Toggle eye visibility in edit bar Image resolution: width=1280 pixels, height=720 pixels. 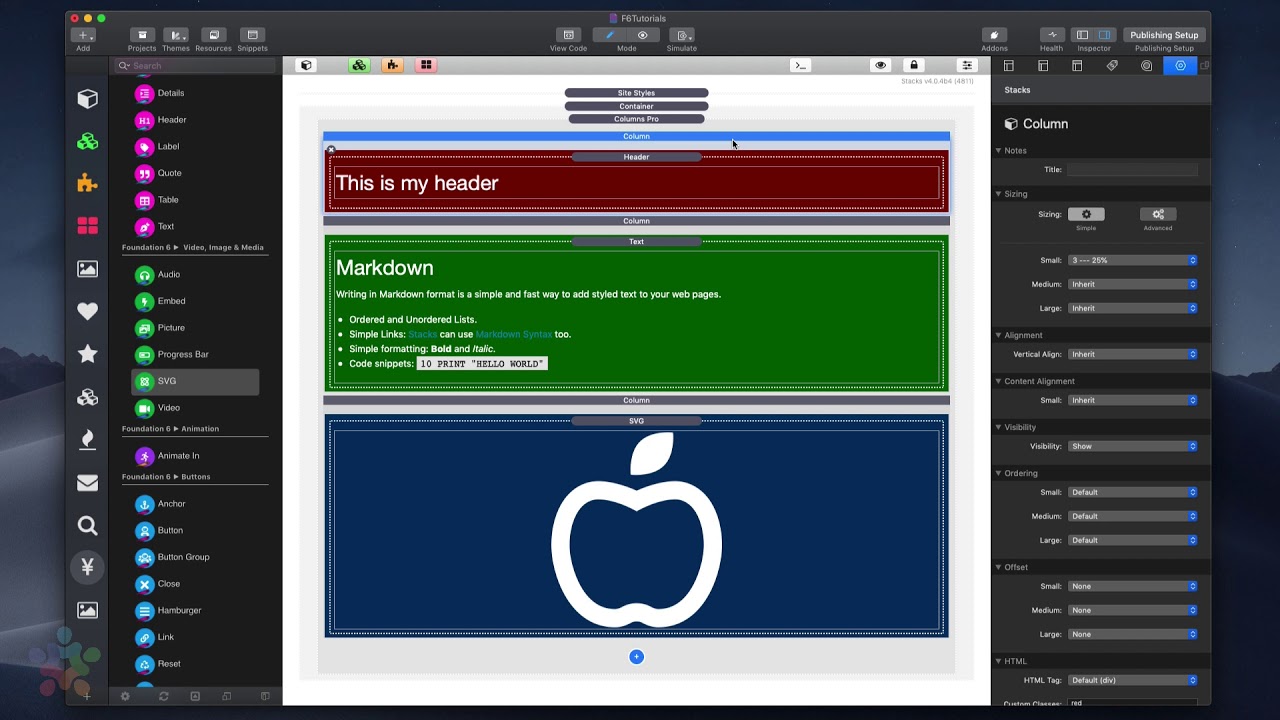click(x=880, y=65)
